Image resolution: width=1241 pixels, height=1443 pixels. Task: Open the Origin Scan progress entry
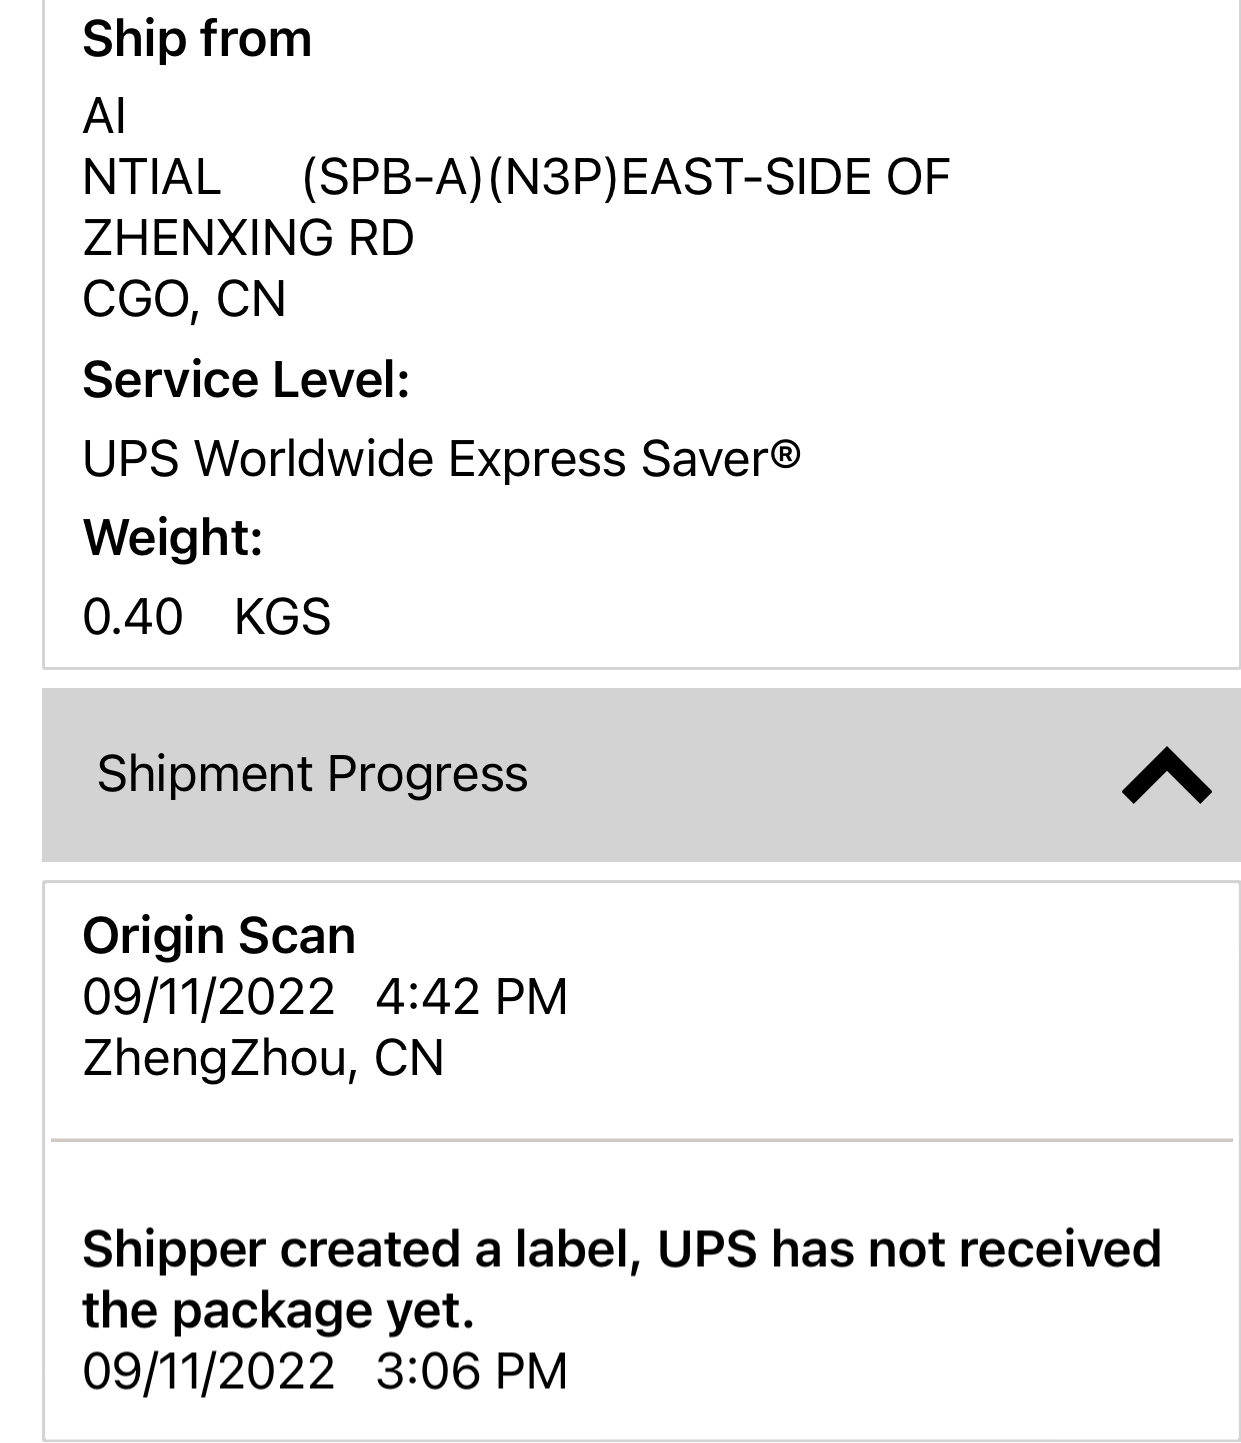click(219, 936)
